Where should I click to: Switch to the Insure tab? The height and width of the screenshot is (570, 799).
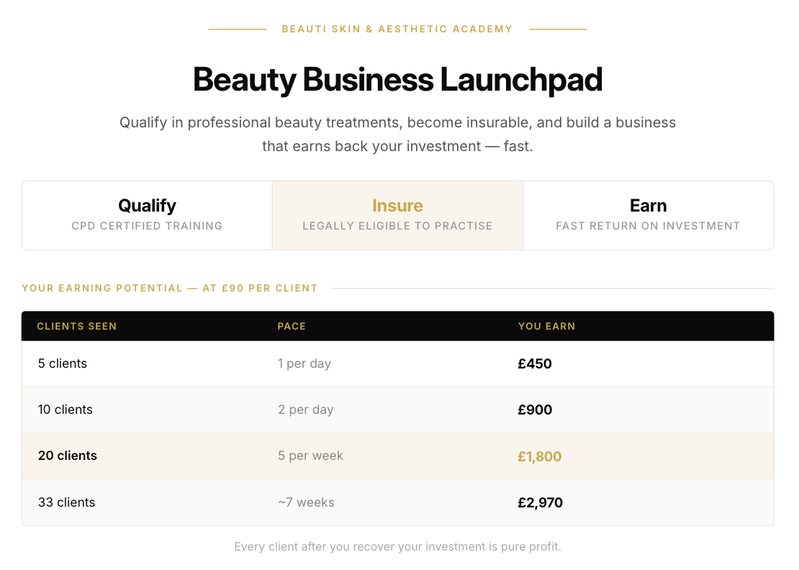coord(397,215)
